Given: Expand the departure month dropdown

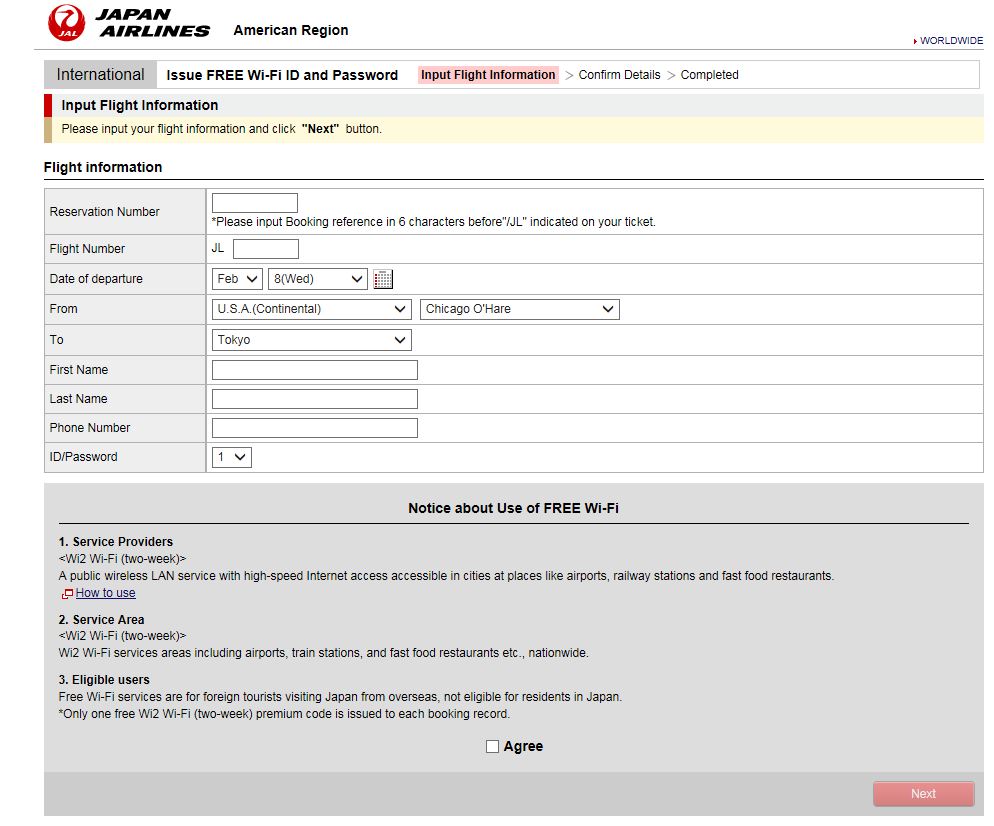Looking at the screenshot, I should coord(237,279).
